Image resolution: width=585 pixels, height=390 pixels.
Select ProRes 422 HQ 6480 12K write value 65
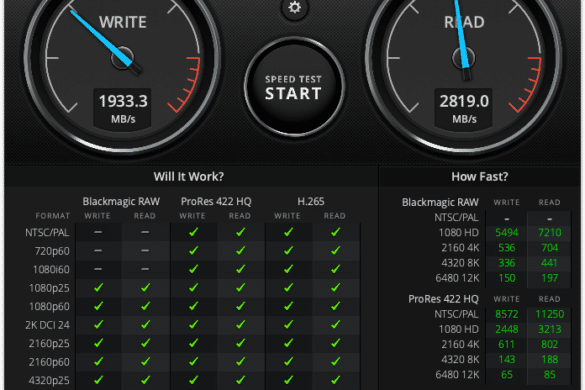click(x=507, y=375)
